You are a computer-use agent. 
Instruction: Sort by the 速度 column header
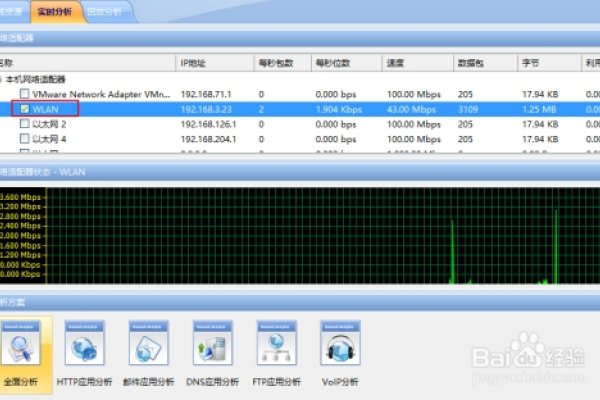(417, 63)
